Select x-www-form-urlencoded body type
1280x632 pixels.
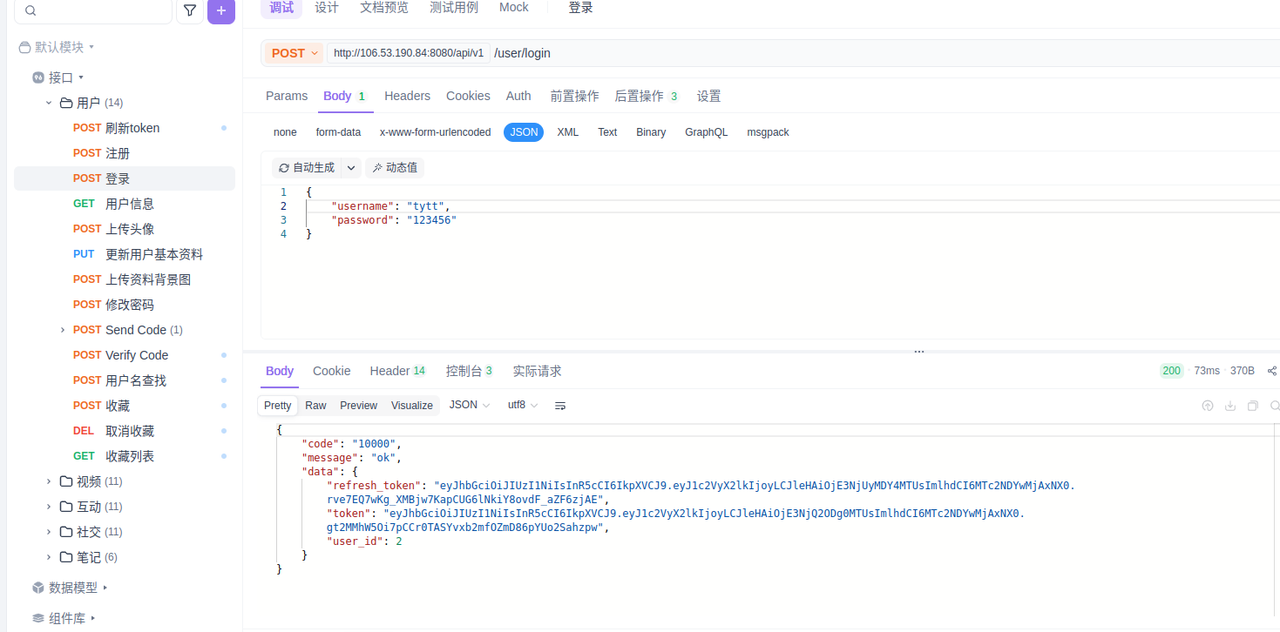tap(435, 132)
